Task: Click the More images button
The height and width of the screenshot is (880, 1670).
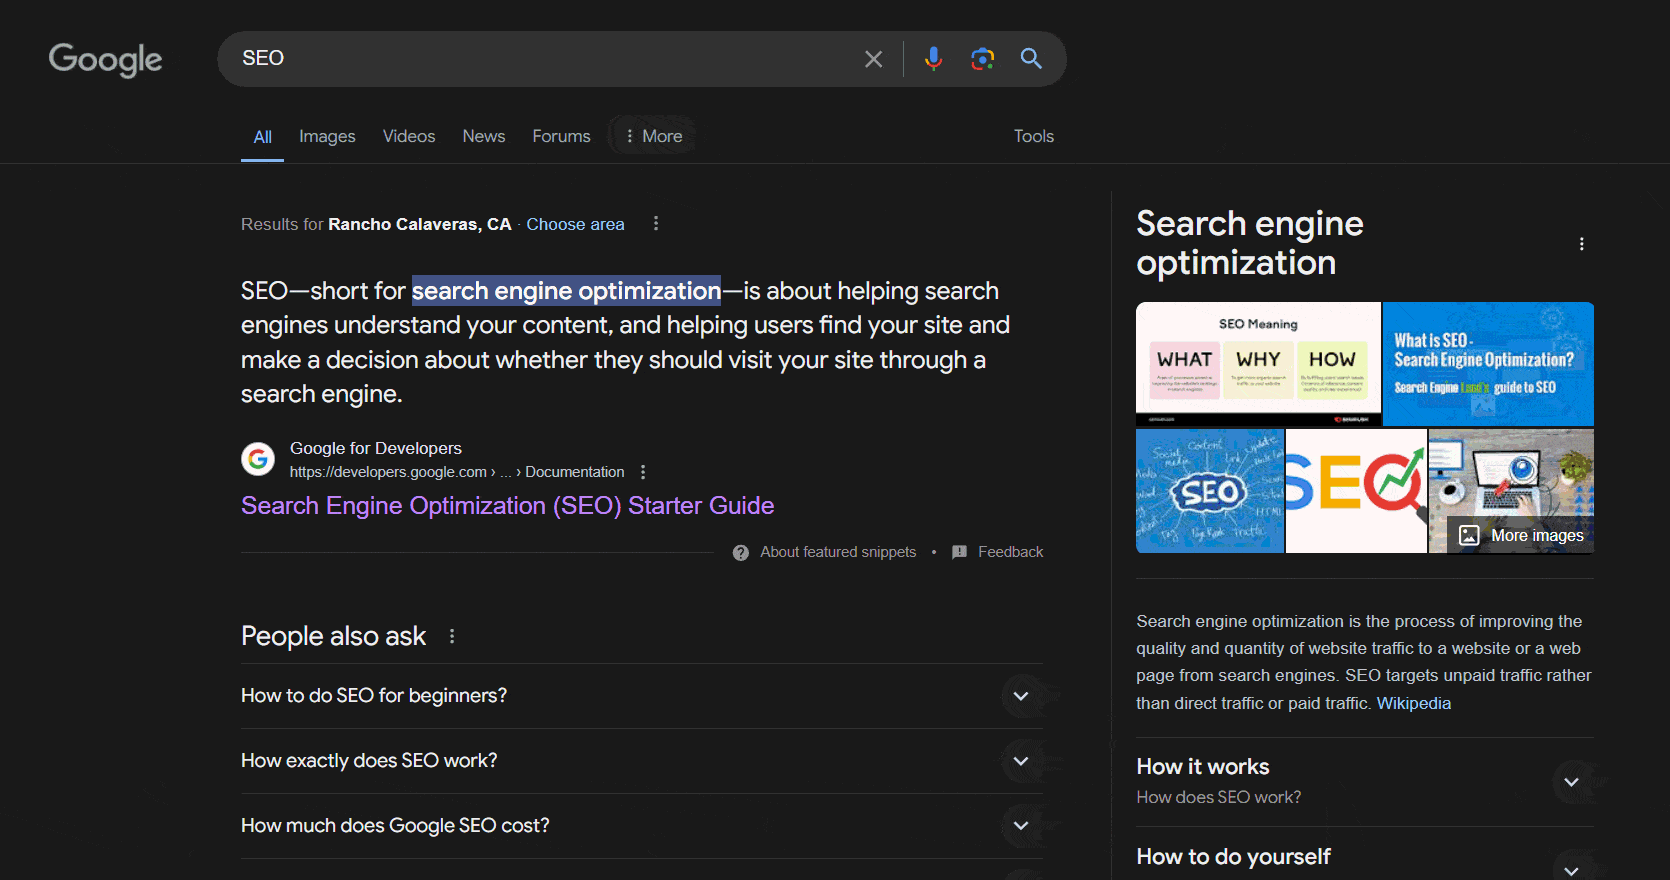Action: click(x=1521, y=535)
